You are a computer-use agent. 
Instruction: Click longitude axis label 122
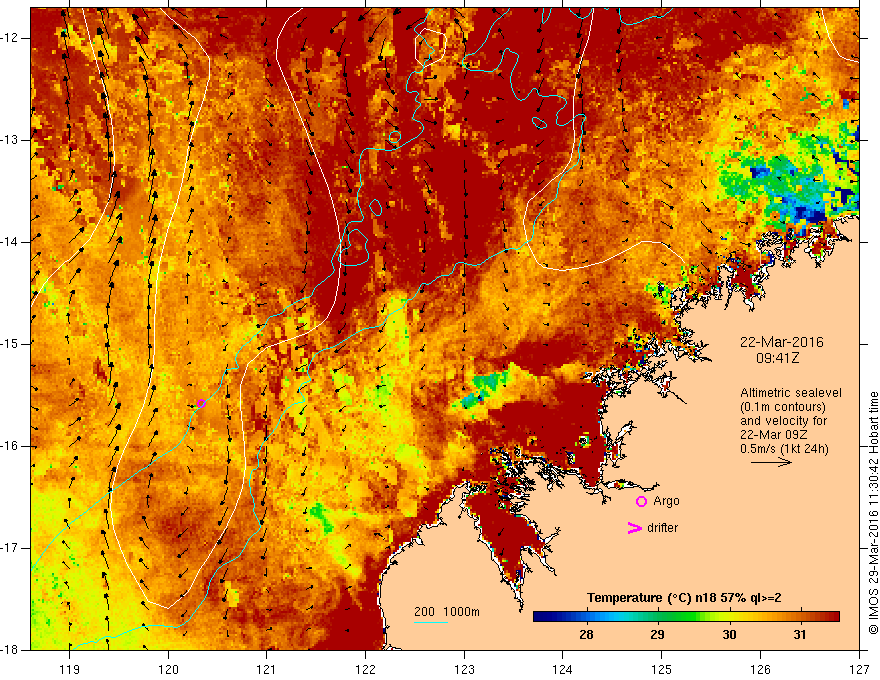click(x=365, y=669)
